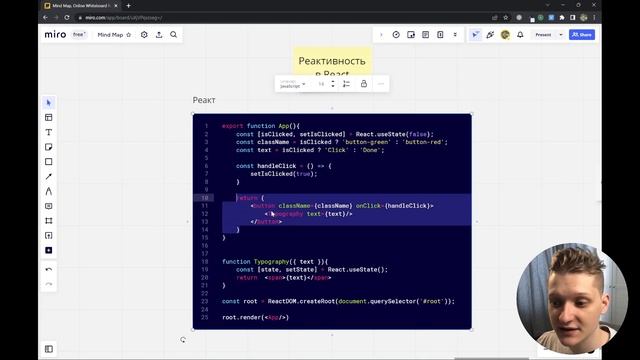
Task: Go forward in browser history
Action: [56, 18]
